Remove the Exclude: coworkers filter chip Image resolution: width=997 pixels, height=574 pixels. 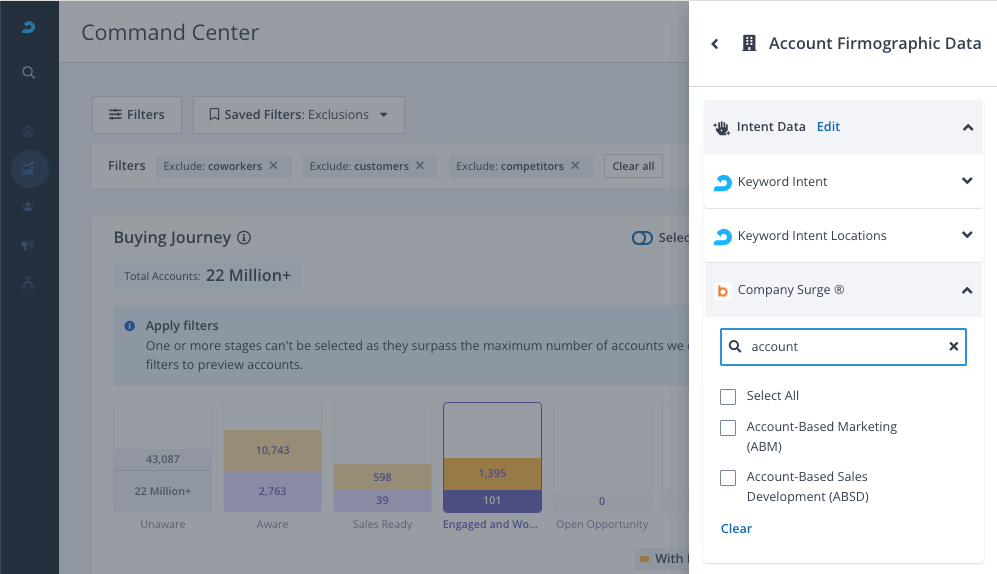click(273, 166)
